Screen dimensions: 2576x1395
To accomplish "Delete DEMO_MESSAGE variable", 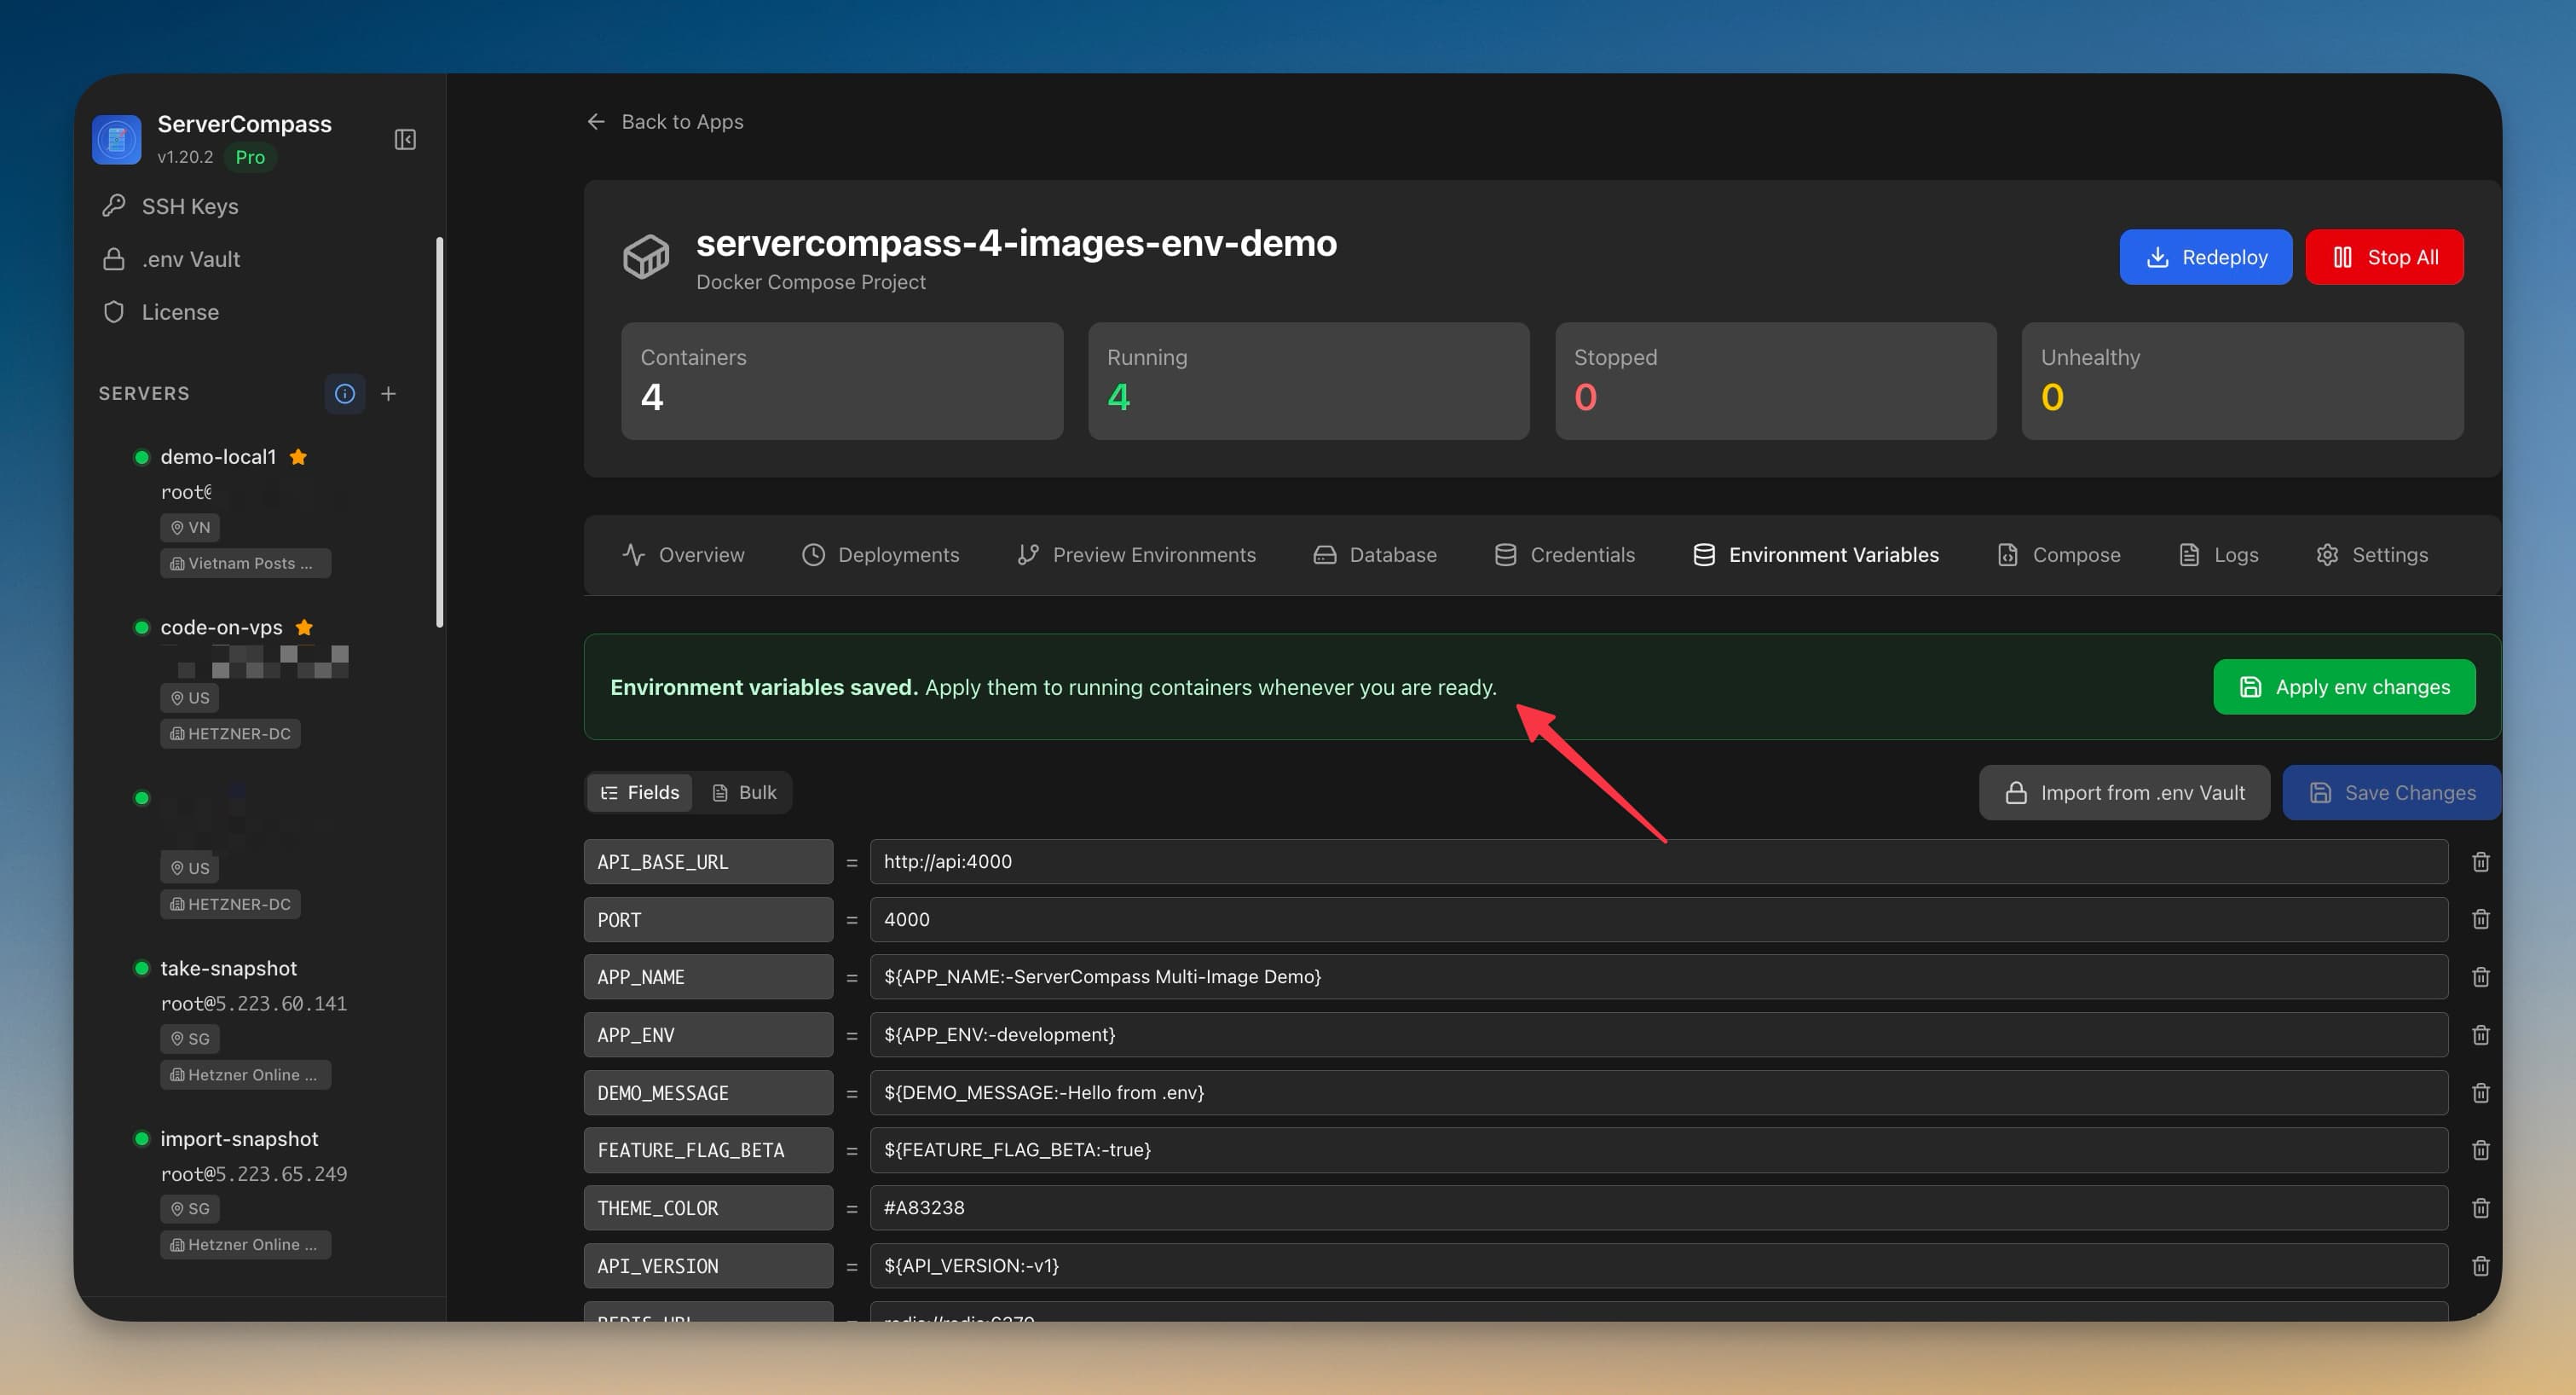I will 2480,1092.
